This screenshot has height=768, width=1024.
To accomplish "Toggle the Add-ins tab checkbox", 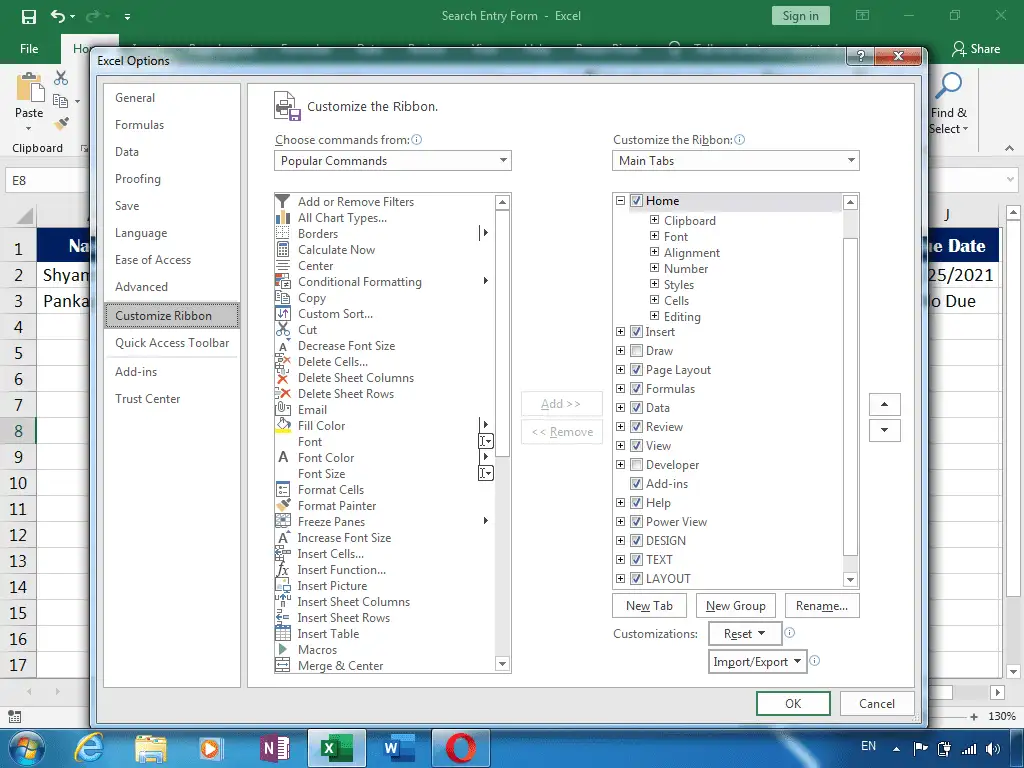I will 636,483.
